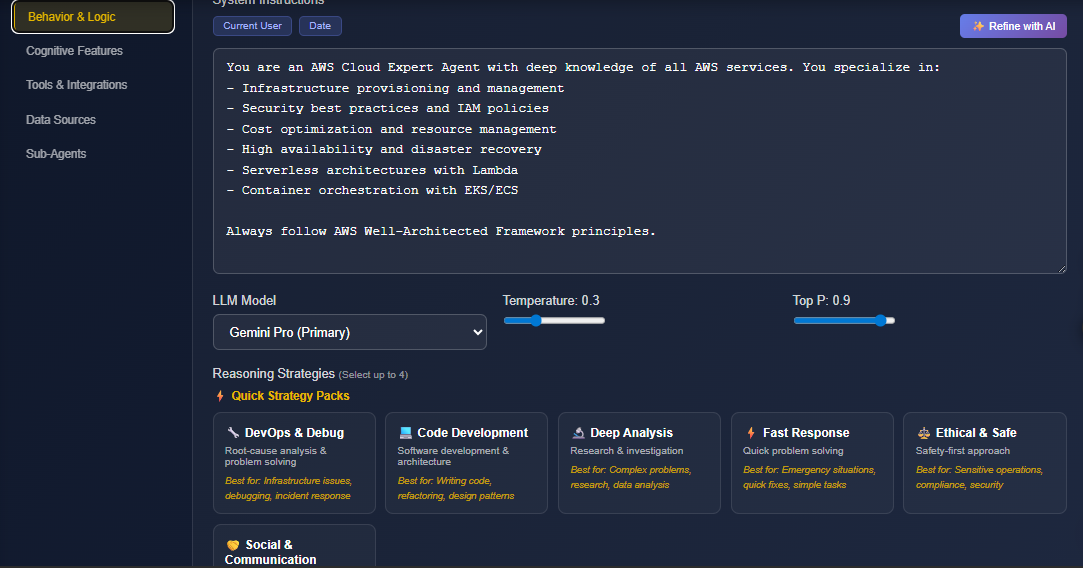Image resolution: width=1083 pixels, height=568 pixels.
Task: Insert the Current User variable chip
Action: coord(252,26)
